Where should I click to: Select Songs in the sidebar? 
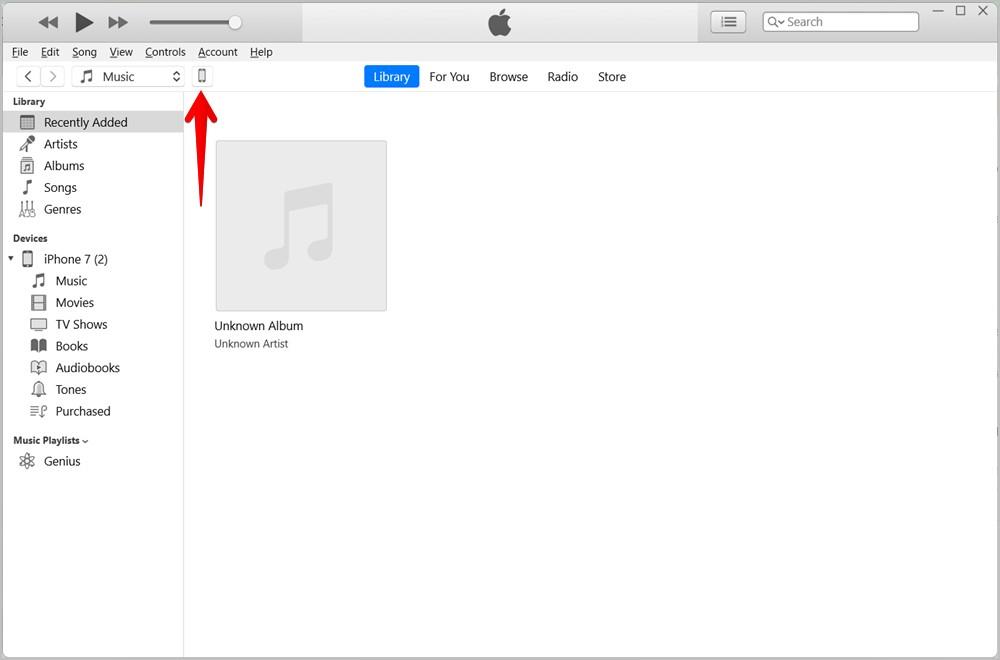coord(93,187)
